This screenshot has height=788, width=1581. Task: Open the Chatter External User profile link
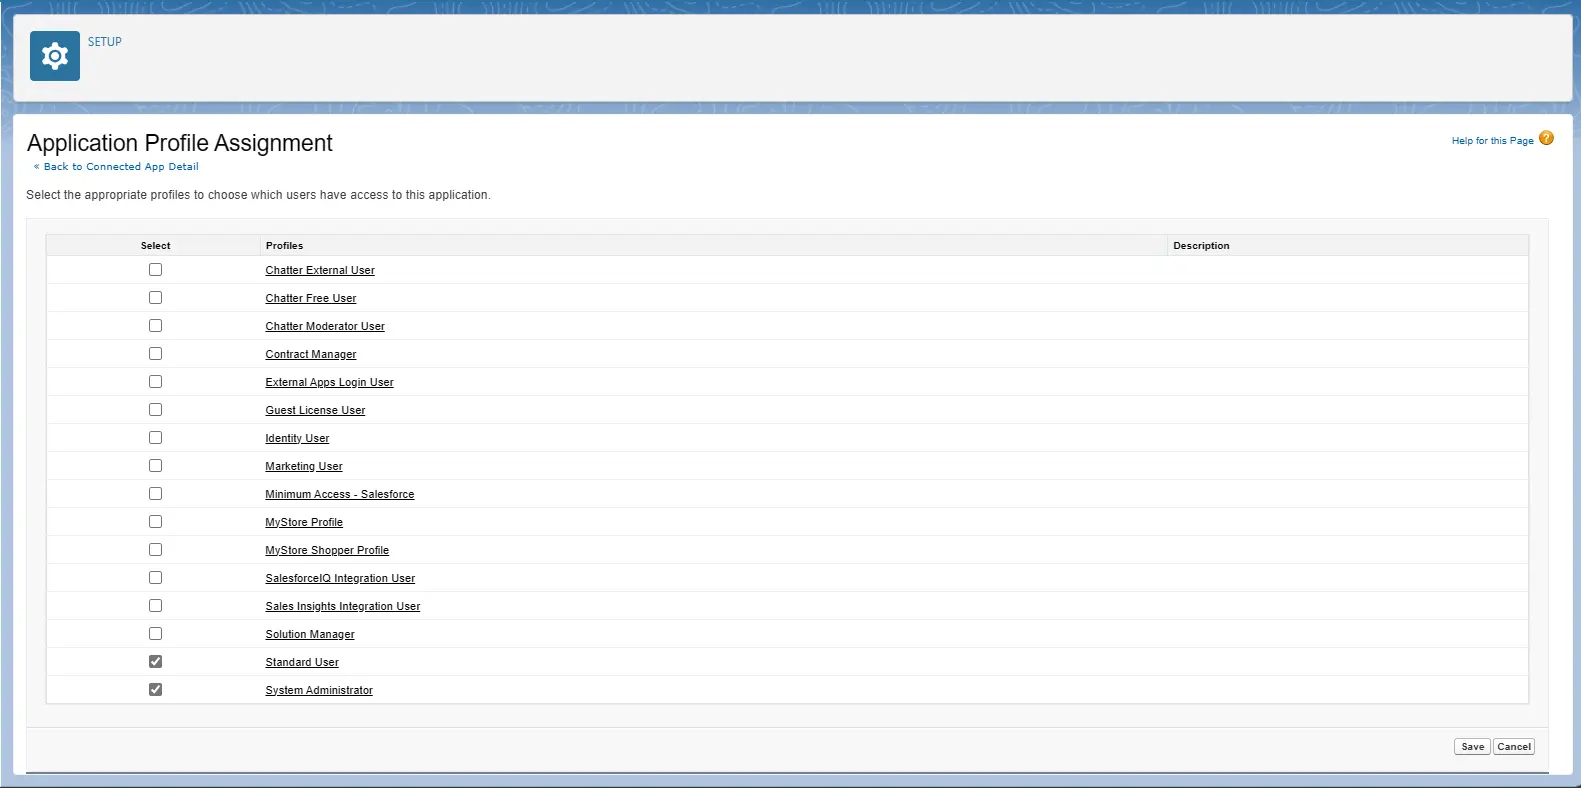320,270
